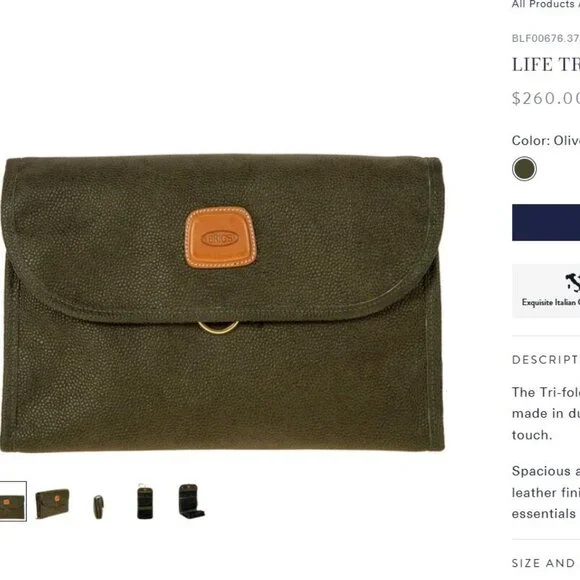This screenshot has height=580, width=580.
Task: Select the Olive color swatch
Action: (524, 169)
